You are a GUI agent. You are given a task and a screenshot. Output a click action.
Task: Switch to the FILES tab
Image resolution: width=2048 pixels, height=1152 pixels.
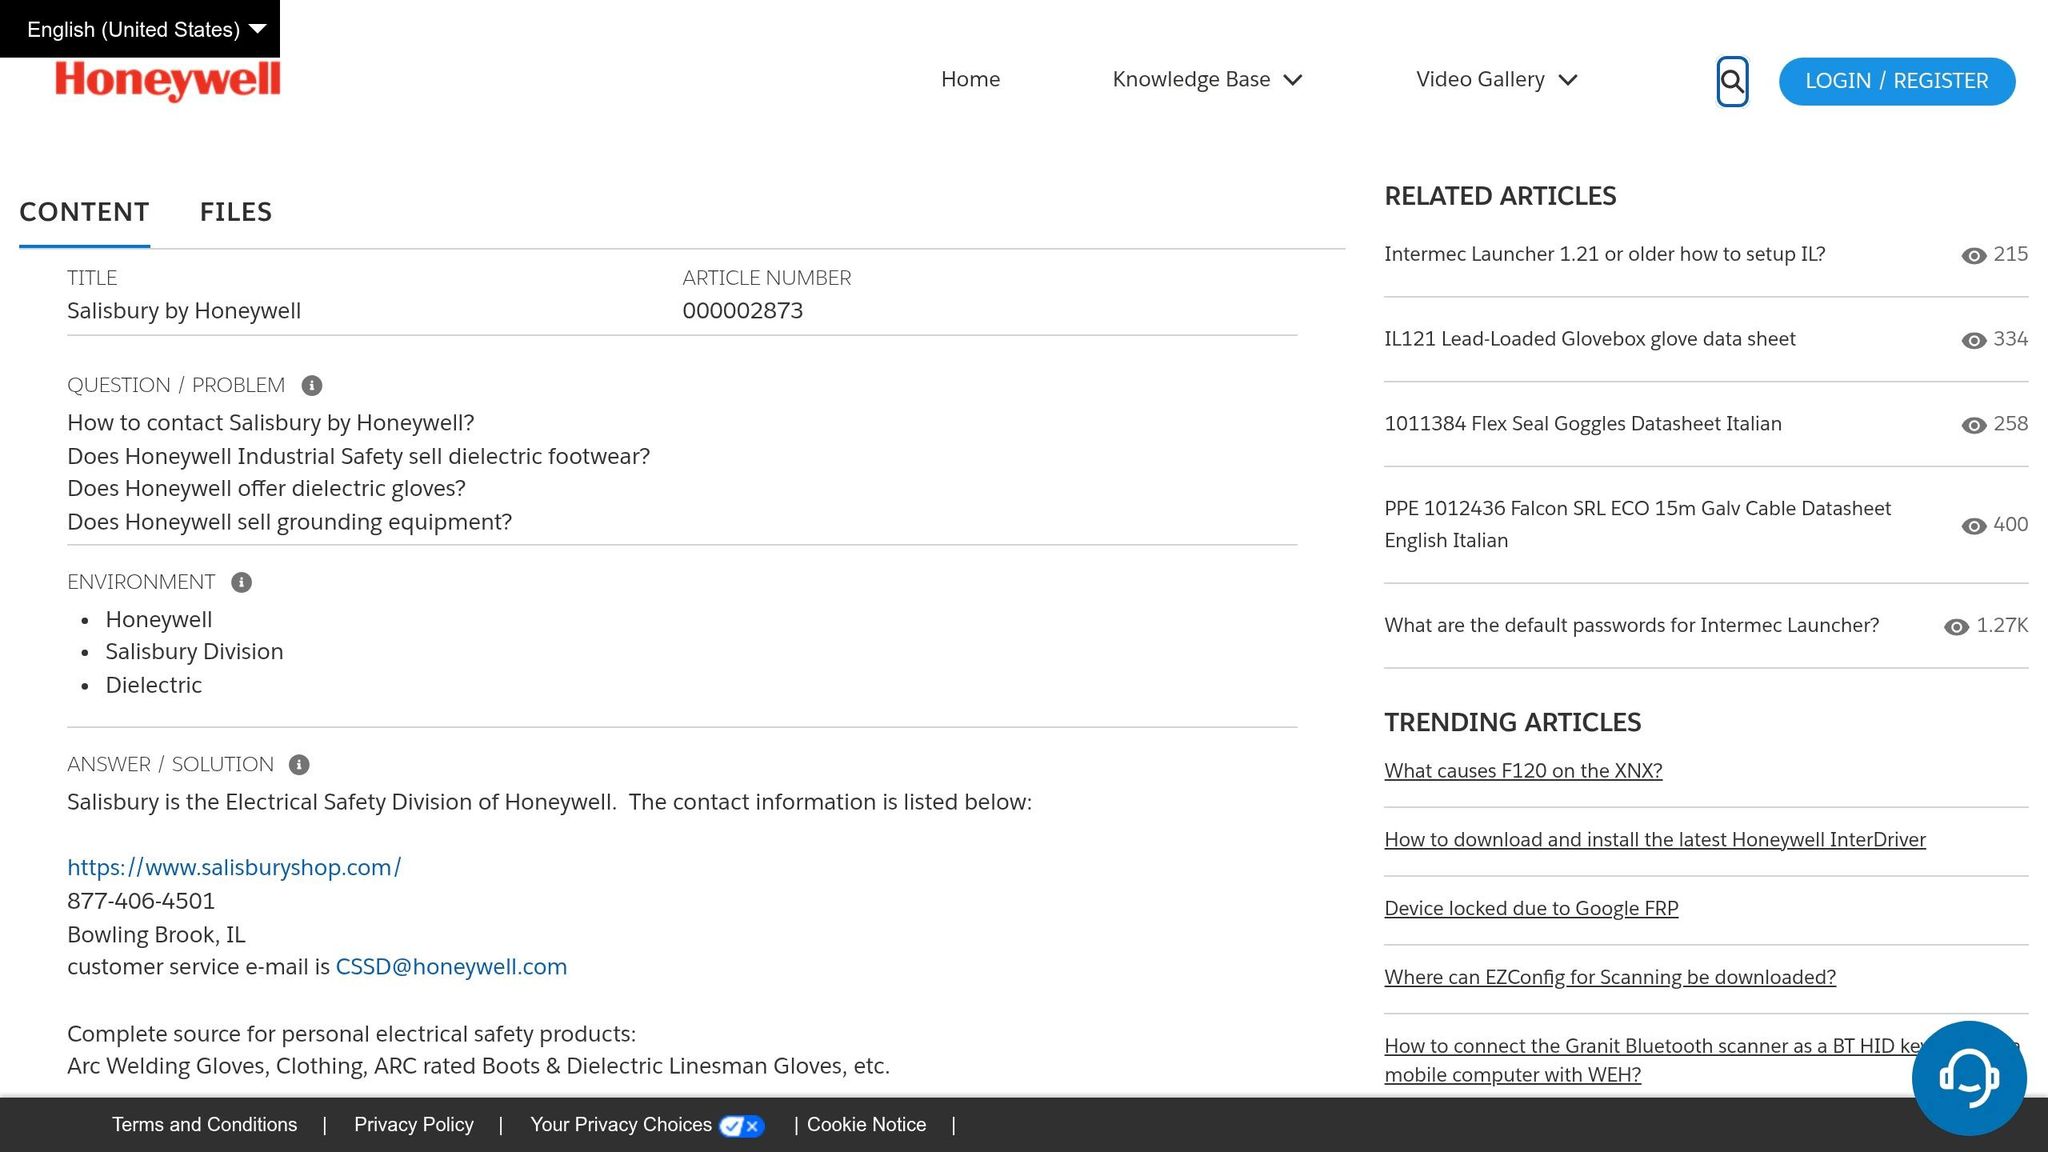click(x=236, y=212)
